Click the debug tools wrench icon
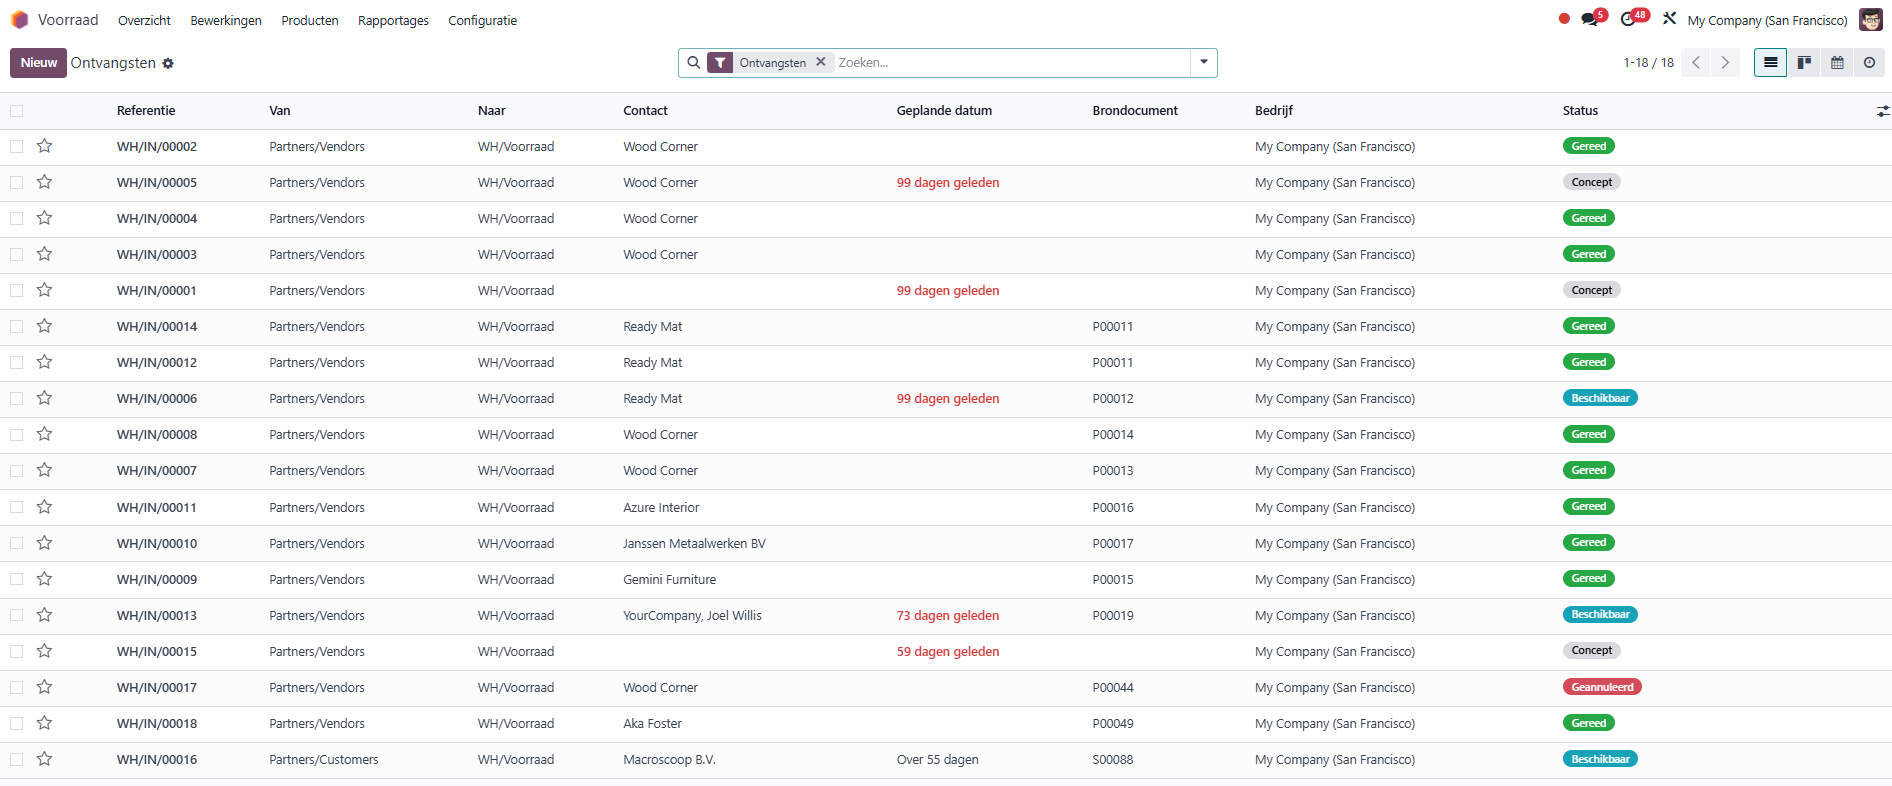The width and height of the screenshot is (1892, 786). click(1669, 19)
